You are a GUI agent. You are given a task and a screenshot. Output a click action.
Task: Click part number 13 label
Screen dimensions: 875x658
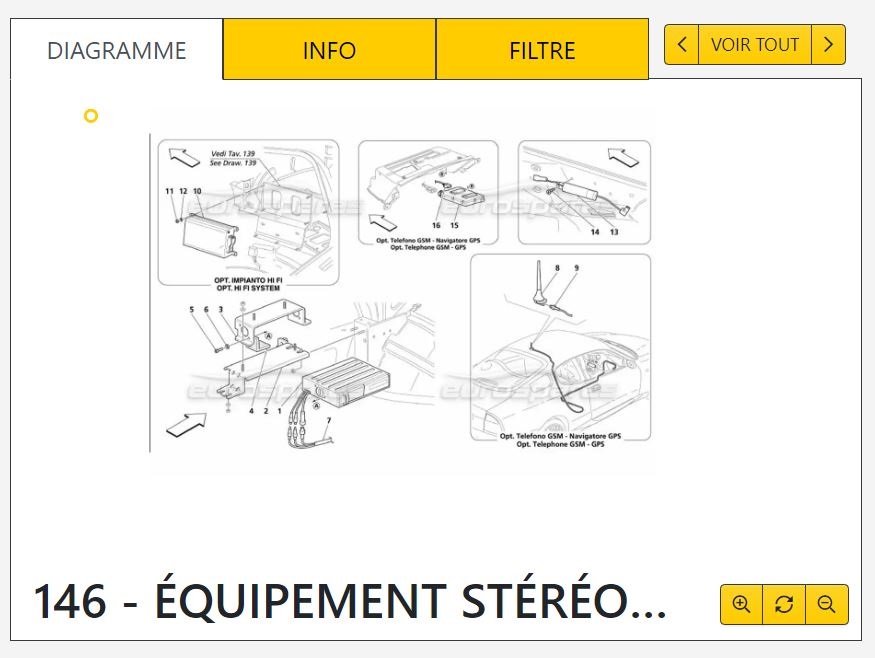(x=614, y=232)
